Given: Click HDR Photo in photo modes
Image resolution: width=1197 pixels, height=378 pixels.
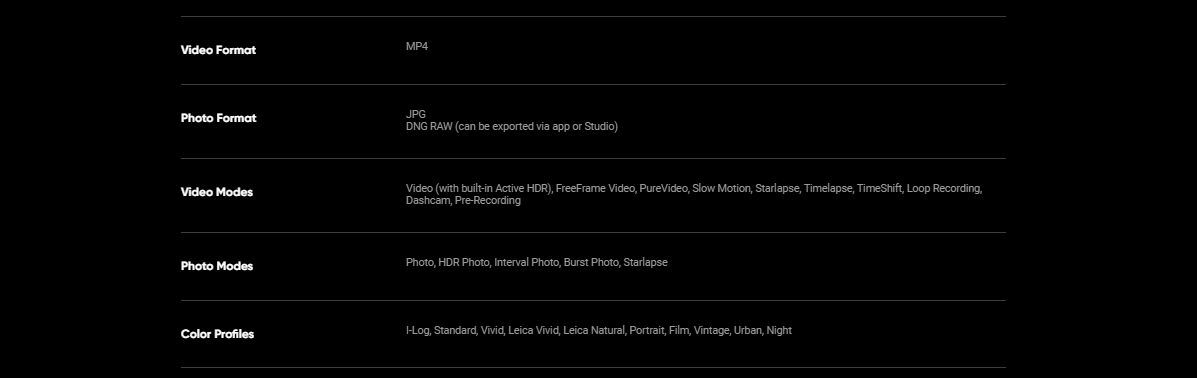Looking at the screenshot, I should click(x=463, y=262).
